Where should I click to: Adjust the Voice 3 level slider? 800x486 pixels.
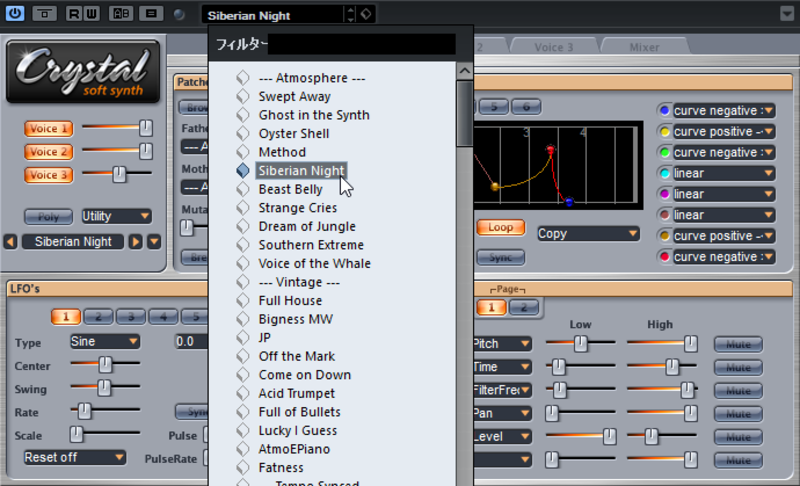(x=117, y=174)
